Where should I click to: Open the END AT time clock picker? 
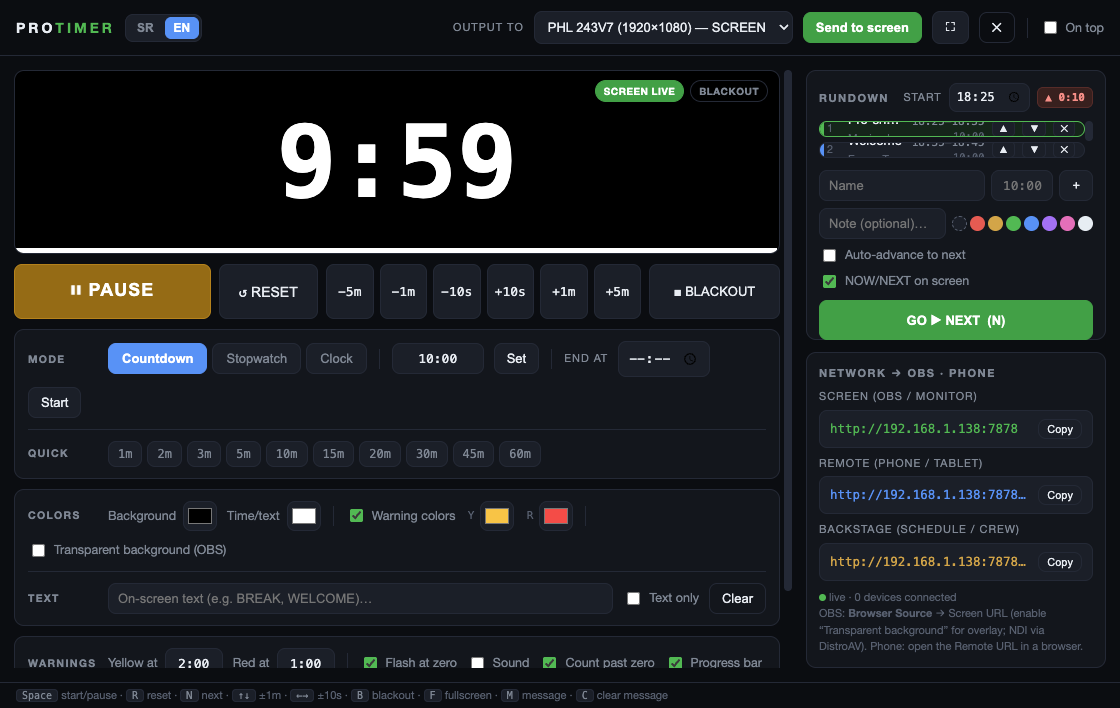(689, 359)
